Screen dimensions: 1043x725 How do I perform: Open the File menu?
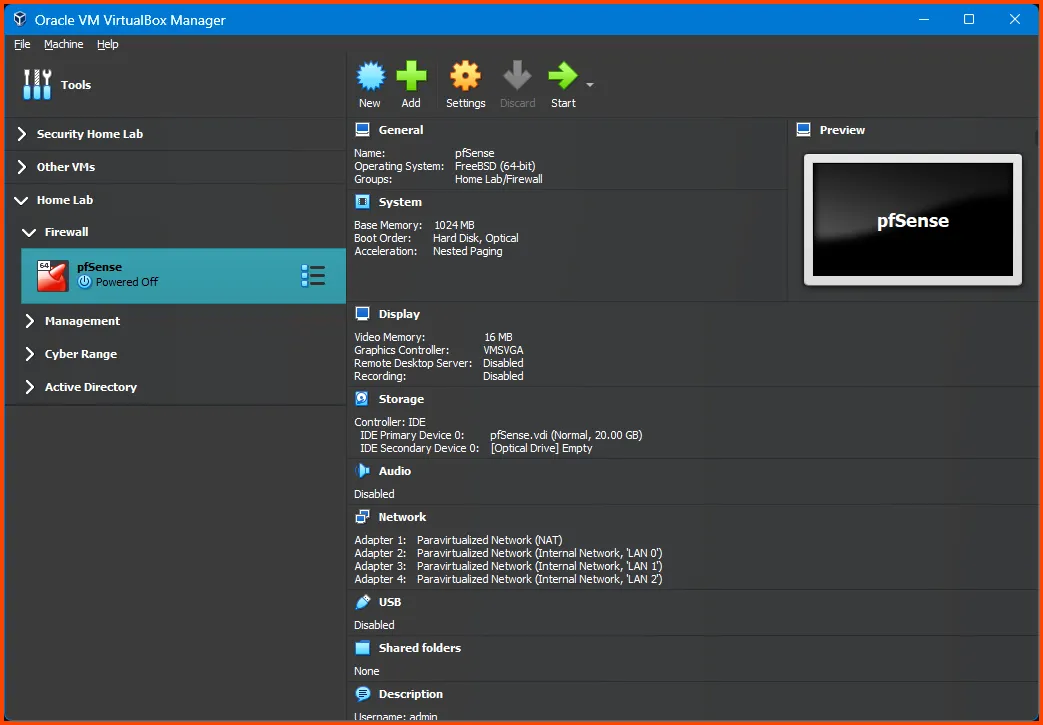click(x=22, y=44)
